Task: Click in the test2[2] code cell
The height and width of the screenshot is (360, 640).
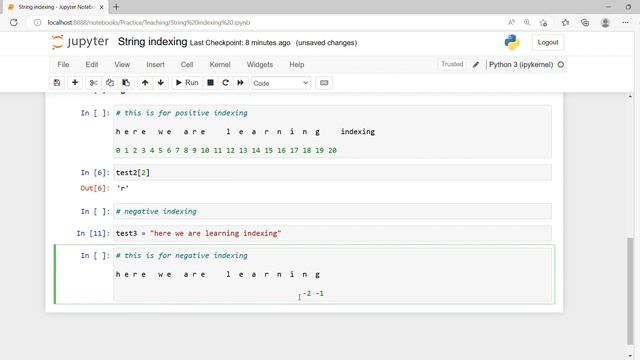Action: click(x=332, y=173)
